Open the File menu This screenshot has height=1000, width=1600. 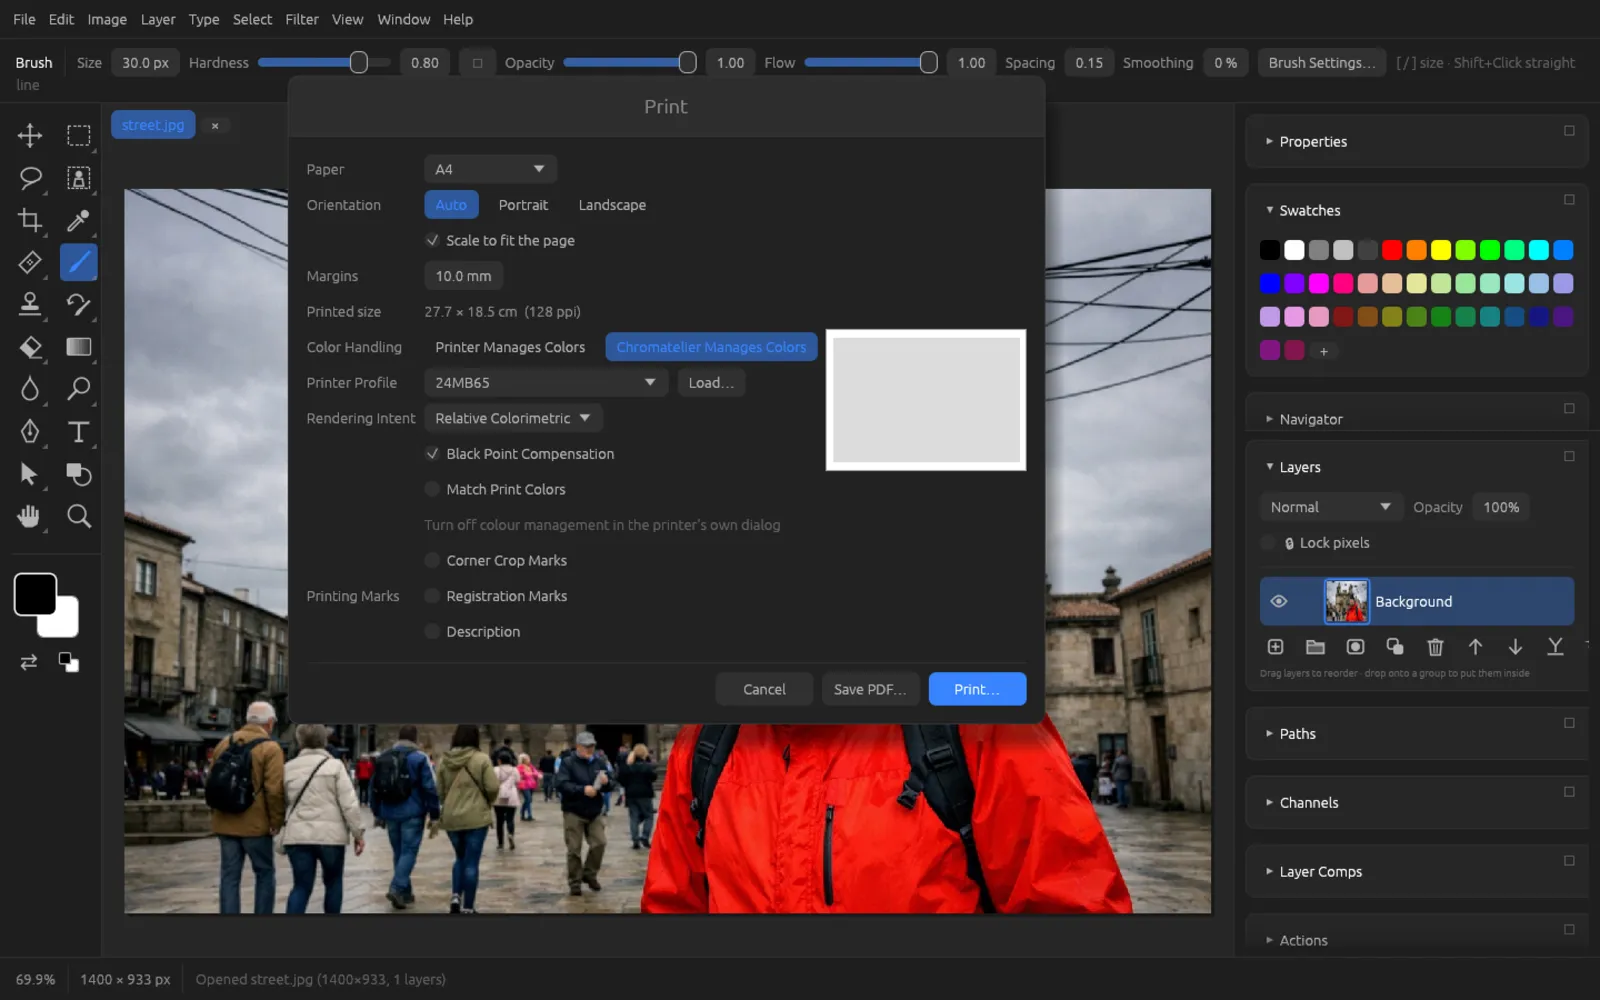tap(24, 19)
